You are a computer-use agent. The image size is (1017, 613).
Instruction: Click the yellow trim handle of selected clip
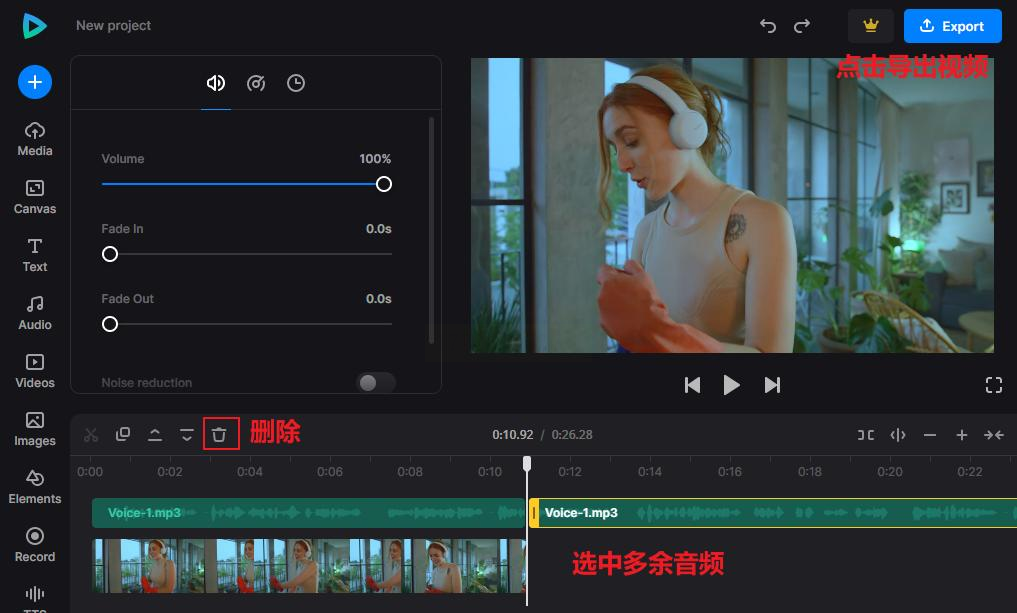(534, 513)
